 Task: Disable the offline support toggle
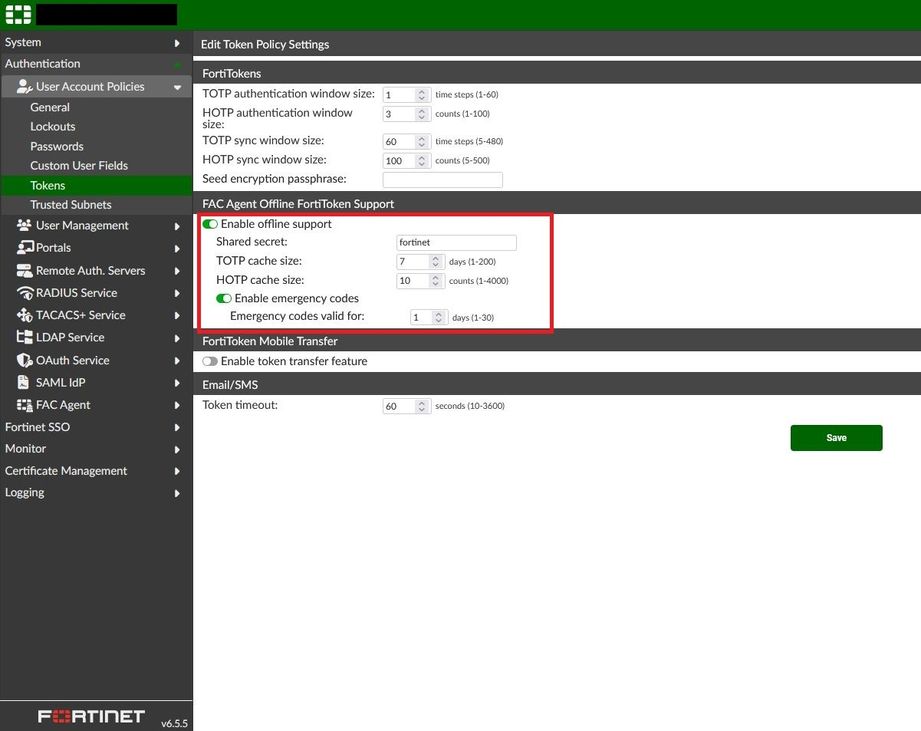point(210,224)
